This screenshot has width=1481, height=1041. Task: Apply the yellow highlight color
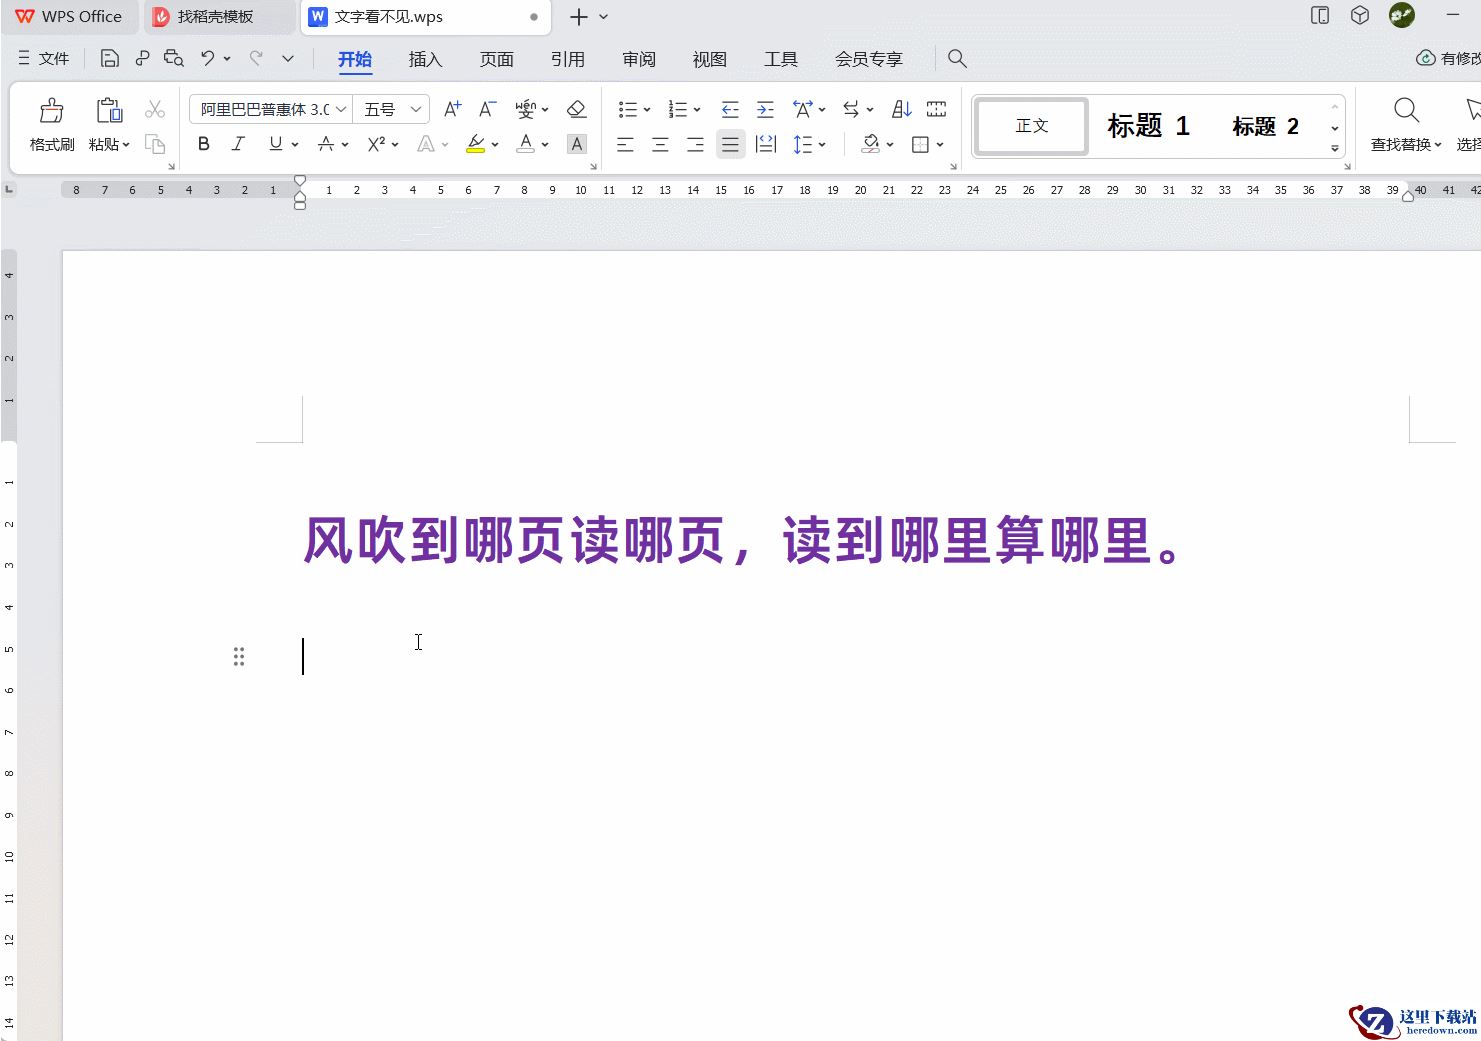coord(476,145)
